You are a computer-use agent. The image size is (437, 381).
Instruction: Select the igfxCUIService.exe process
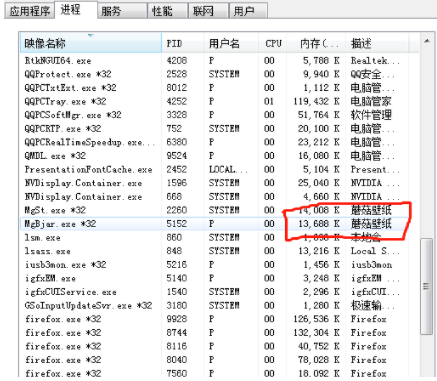214,292
